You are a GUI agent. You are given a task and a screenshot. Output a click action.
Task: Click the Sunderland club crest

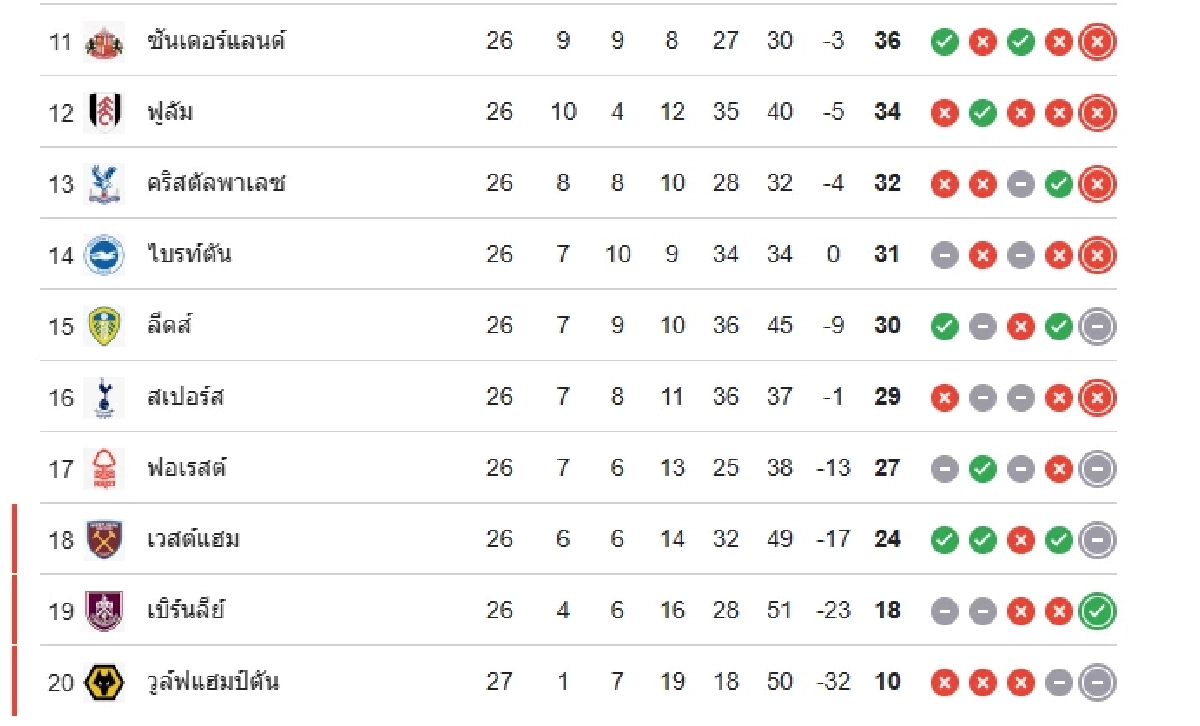click(x=104, y=42)
